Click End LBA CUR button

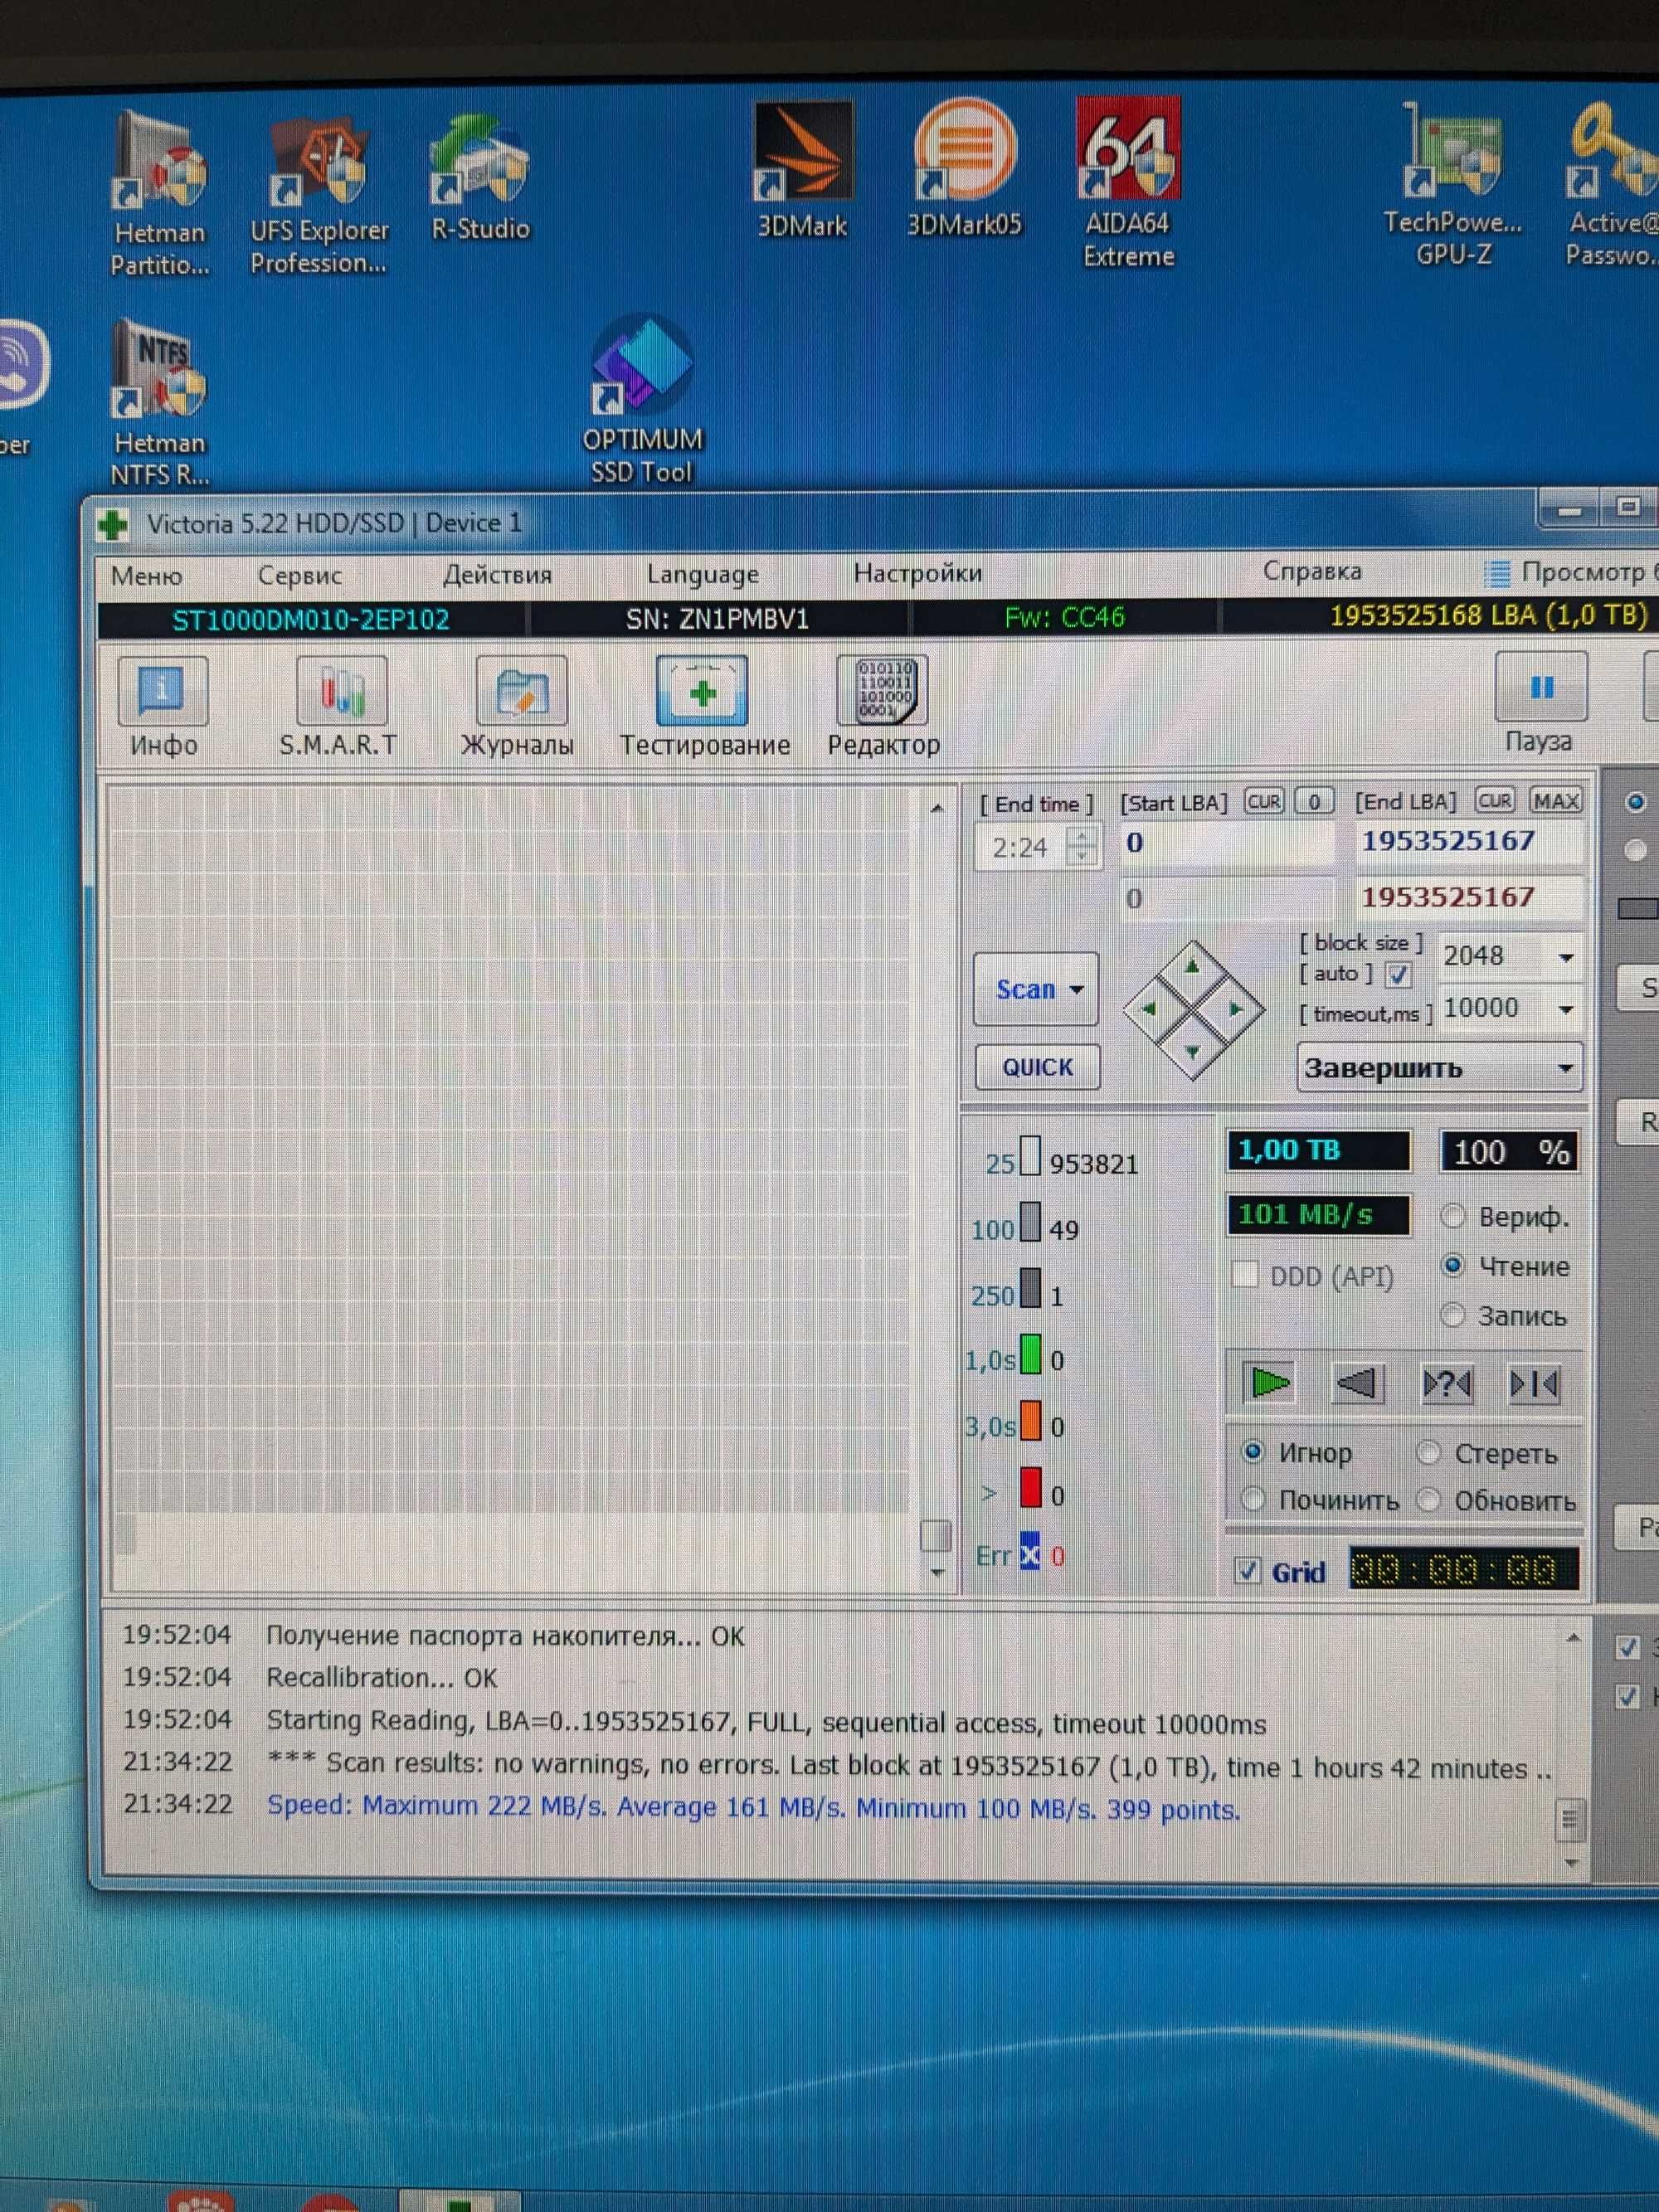pyautogui.click(x=1495, y=801)
